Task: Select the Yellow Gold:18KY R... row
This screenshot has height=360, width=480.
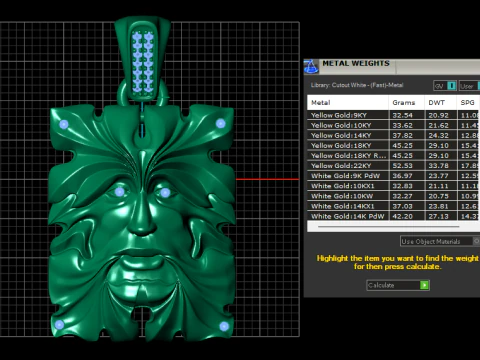Action: tap(393, 156)
